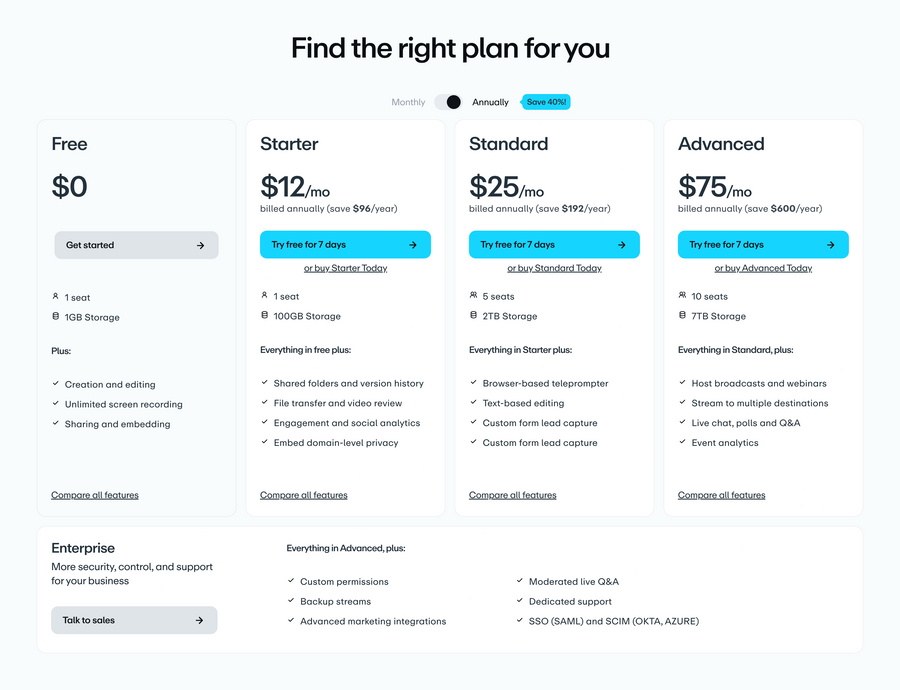
Task: Click the checkmark beside Backup streams
Action: tap(290, 601)
